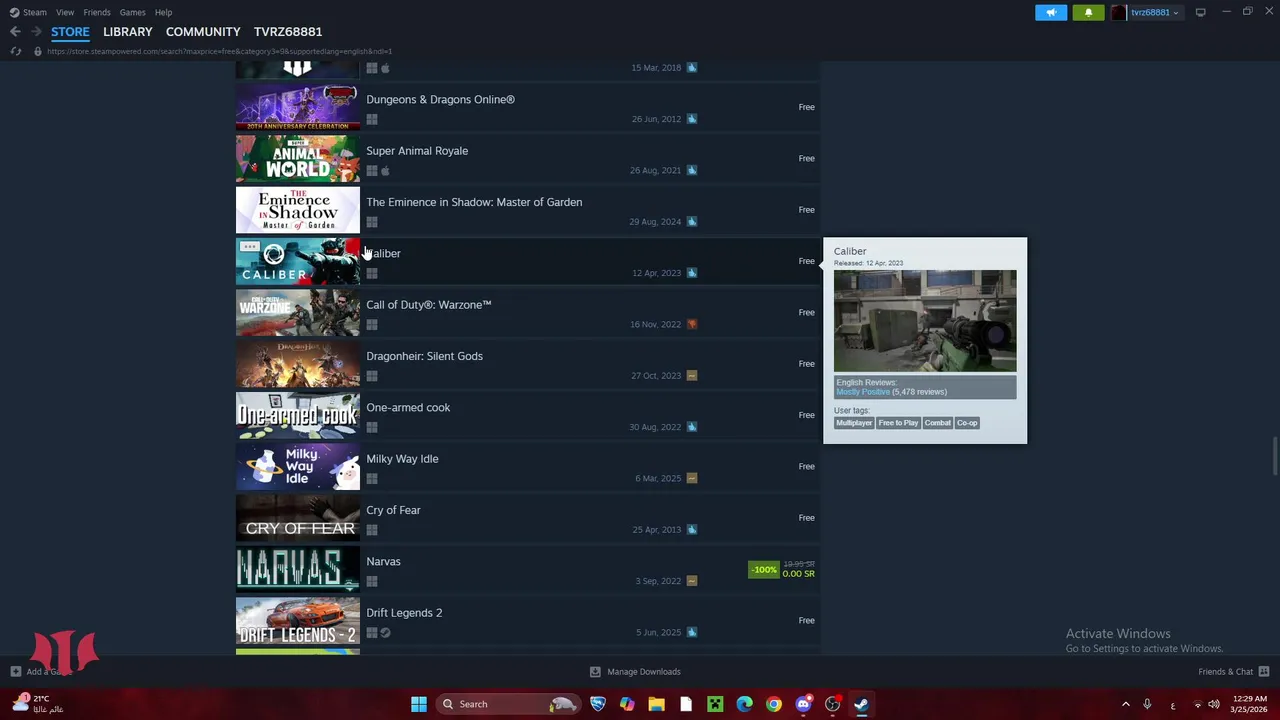The width and height of the screenshot is (1280, 720).
Task: Select the STORE tab
Action: pos(70,32)
